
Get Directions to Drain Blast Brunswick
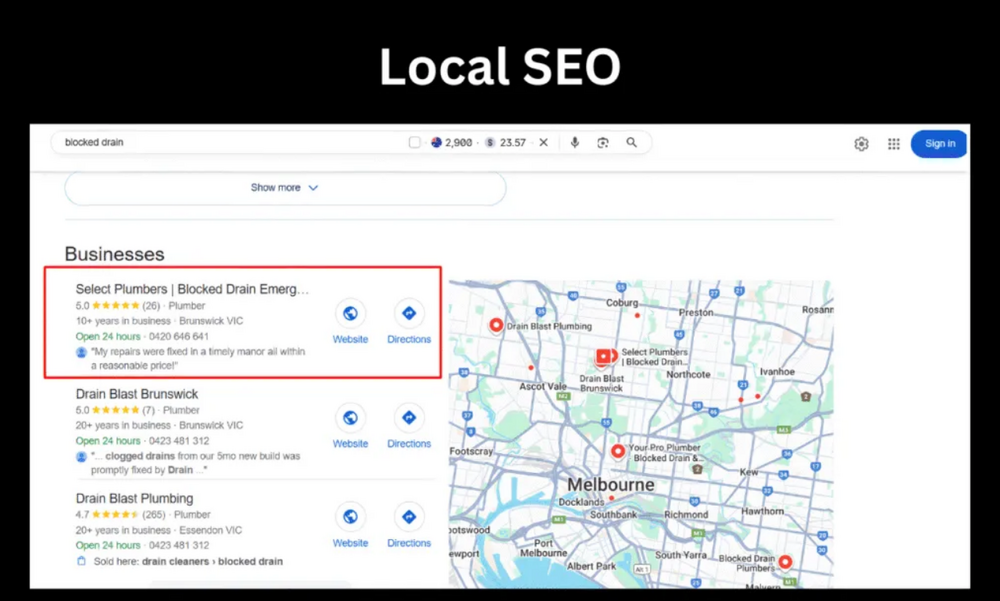point(409,426)
